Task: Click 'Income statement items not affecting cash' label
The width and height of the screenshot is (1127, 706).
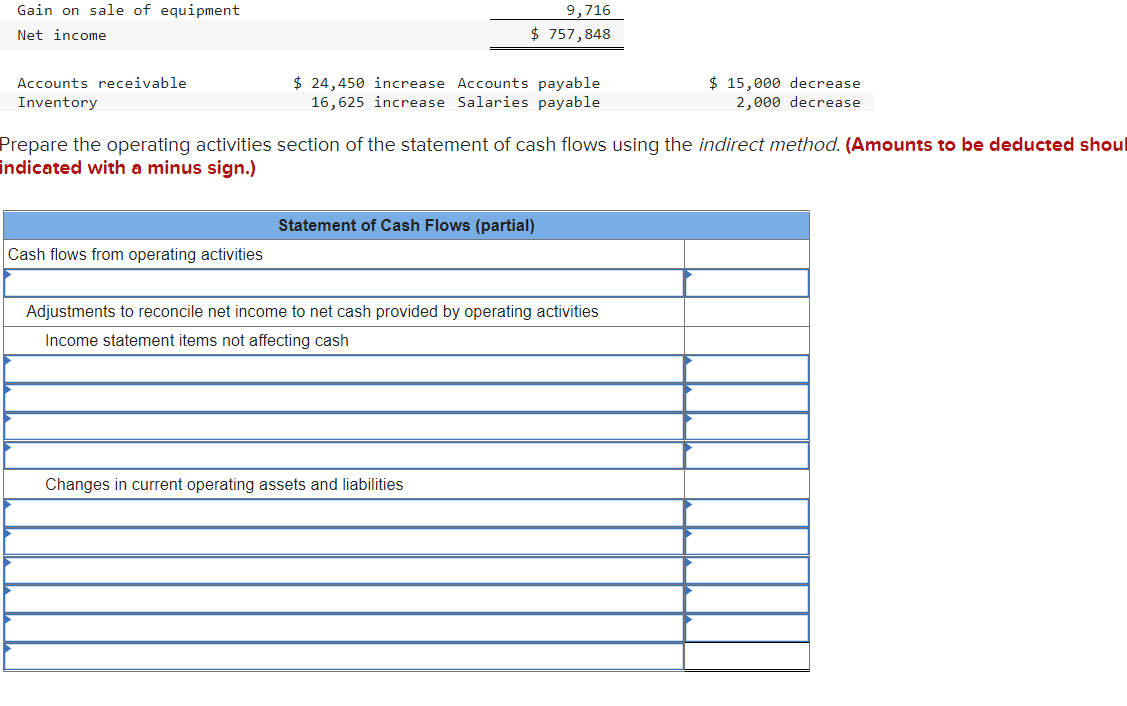Action: pos(196,340)
